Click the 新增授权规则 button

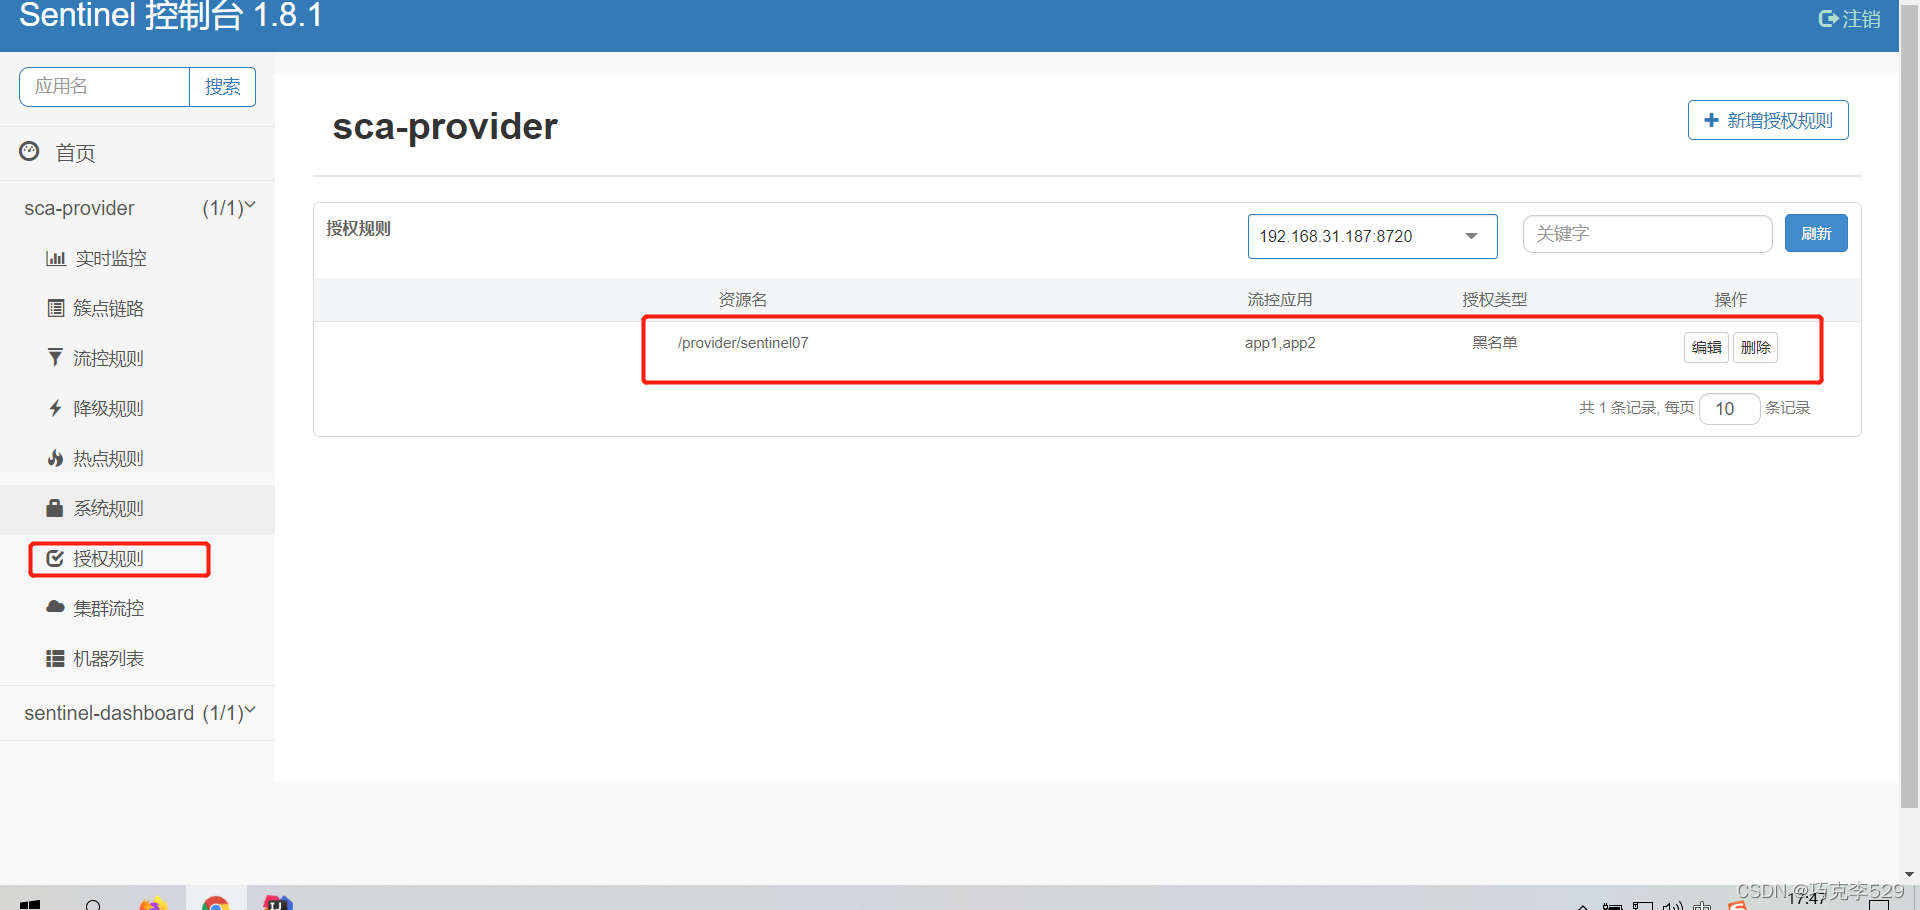tap(1768, 120)
